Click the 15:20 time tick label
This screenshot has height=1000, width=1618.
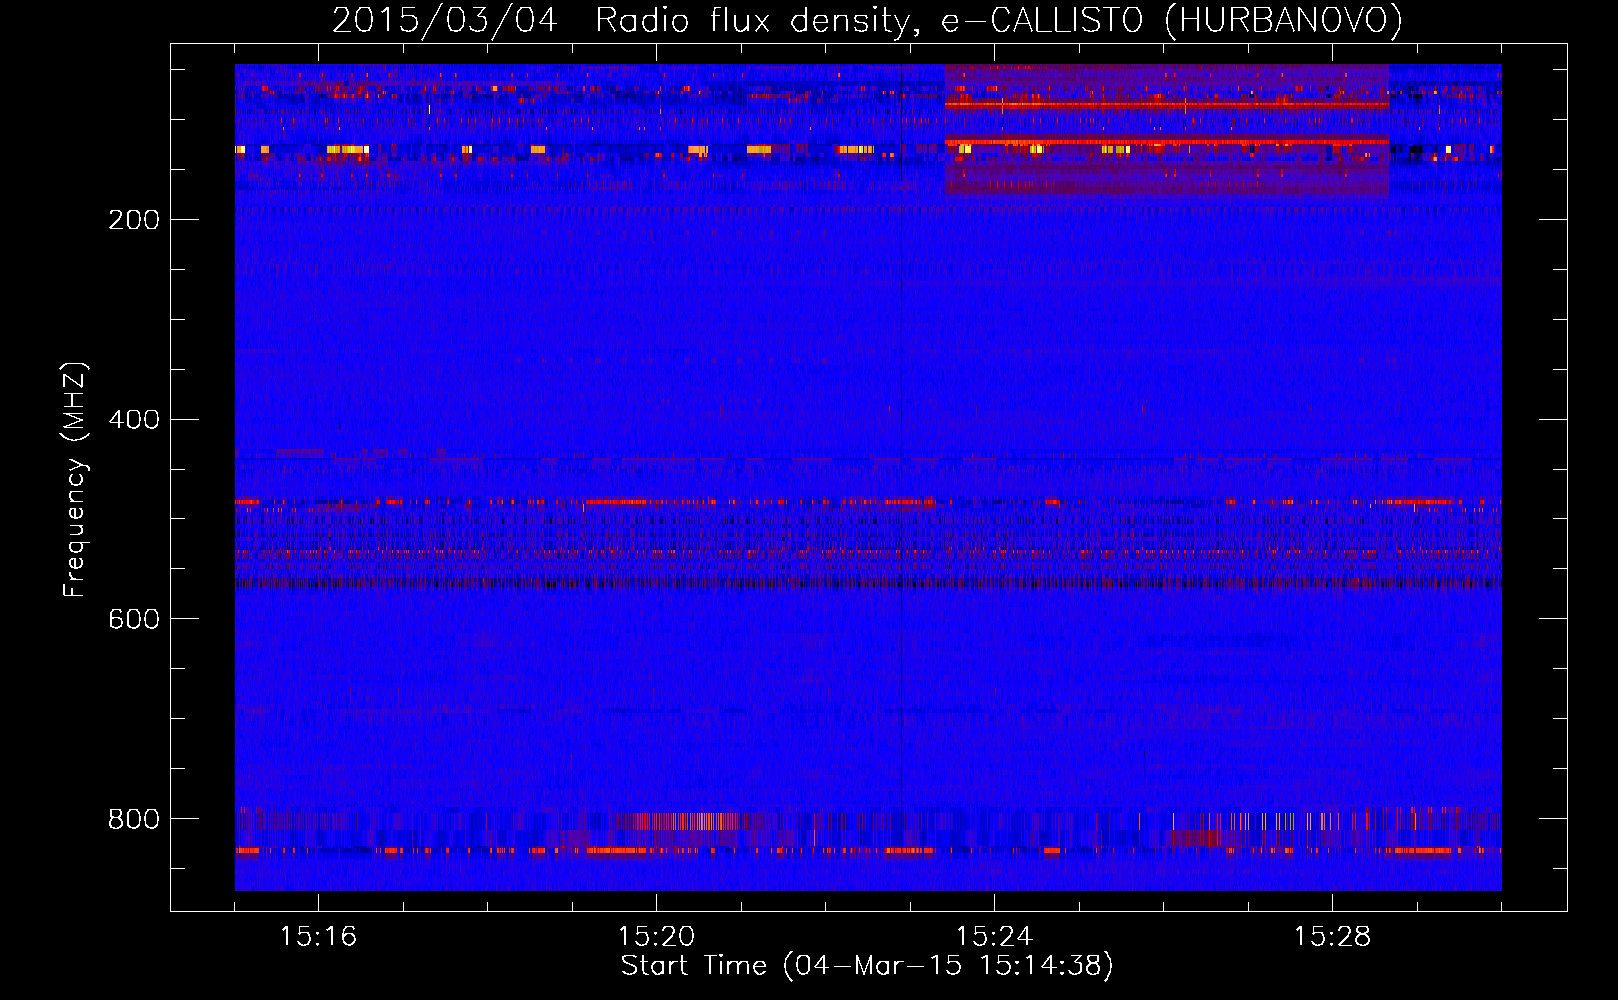[x=656, y=937]
